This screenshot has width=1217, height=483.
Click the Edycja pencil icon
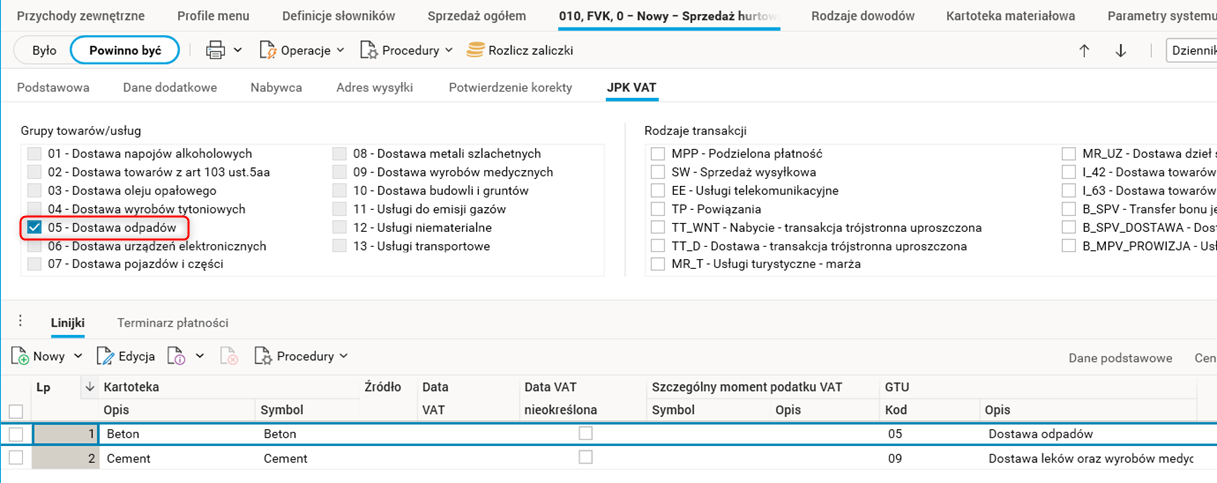(106, 356)
